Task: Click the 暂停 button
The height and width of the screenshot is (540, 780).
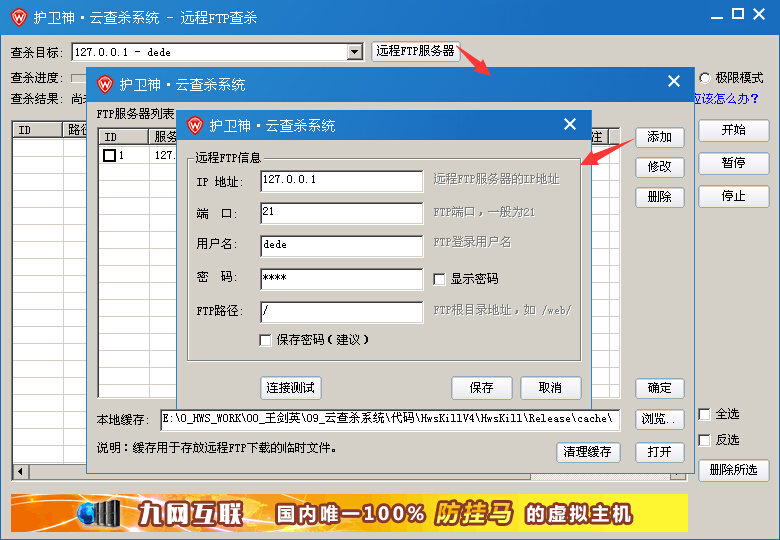Action: [x=734, y=163]
